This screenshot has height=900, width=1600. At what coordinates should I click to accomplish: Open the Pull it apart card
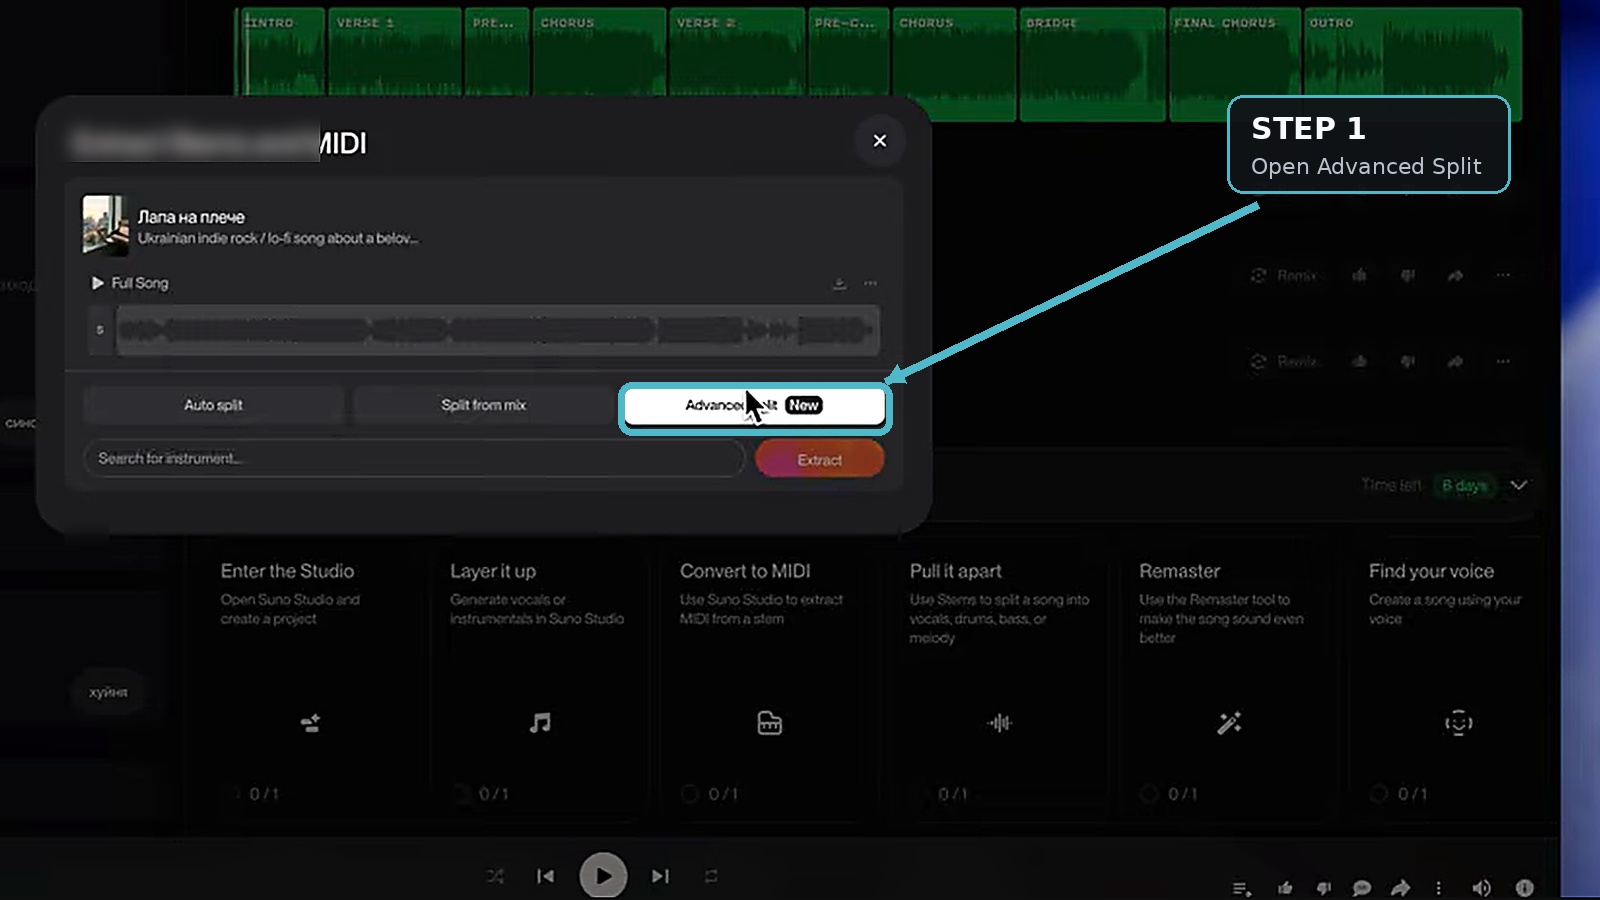pos(1000,680)
